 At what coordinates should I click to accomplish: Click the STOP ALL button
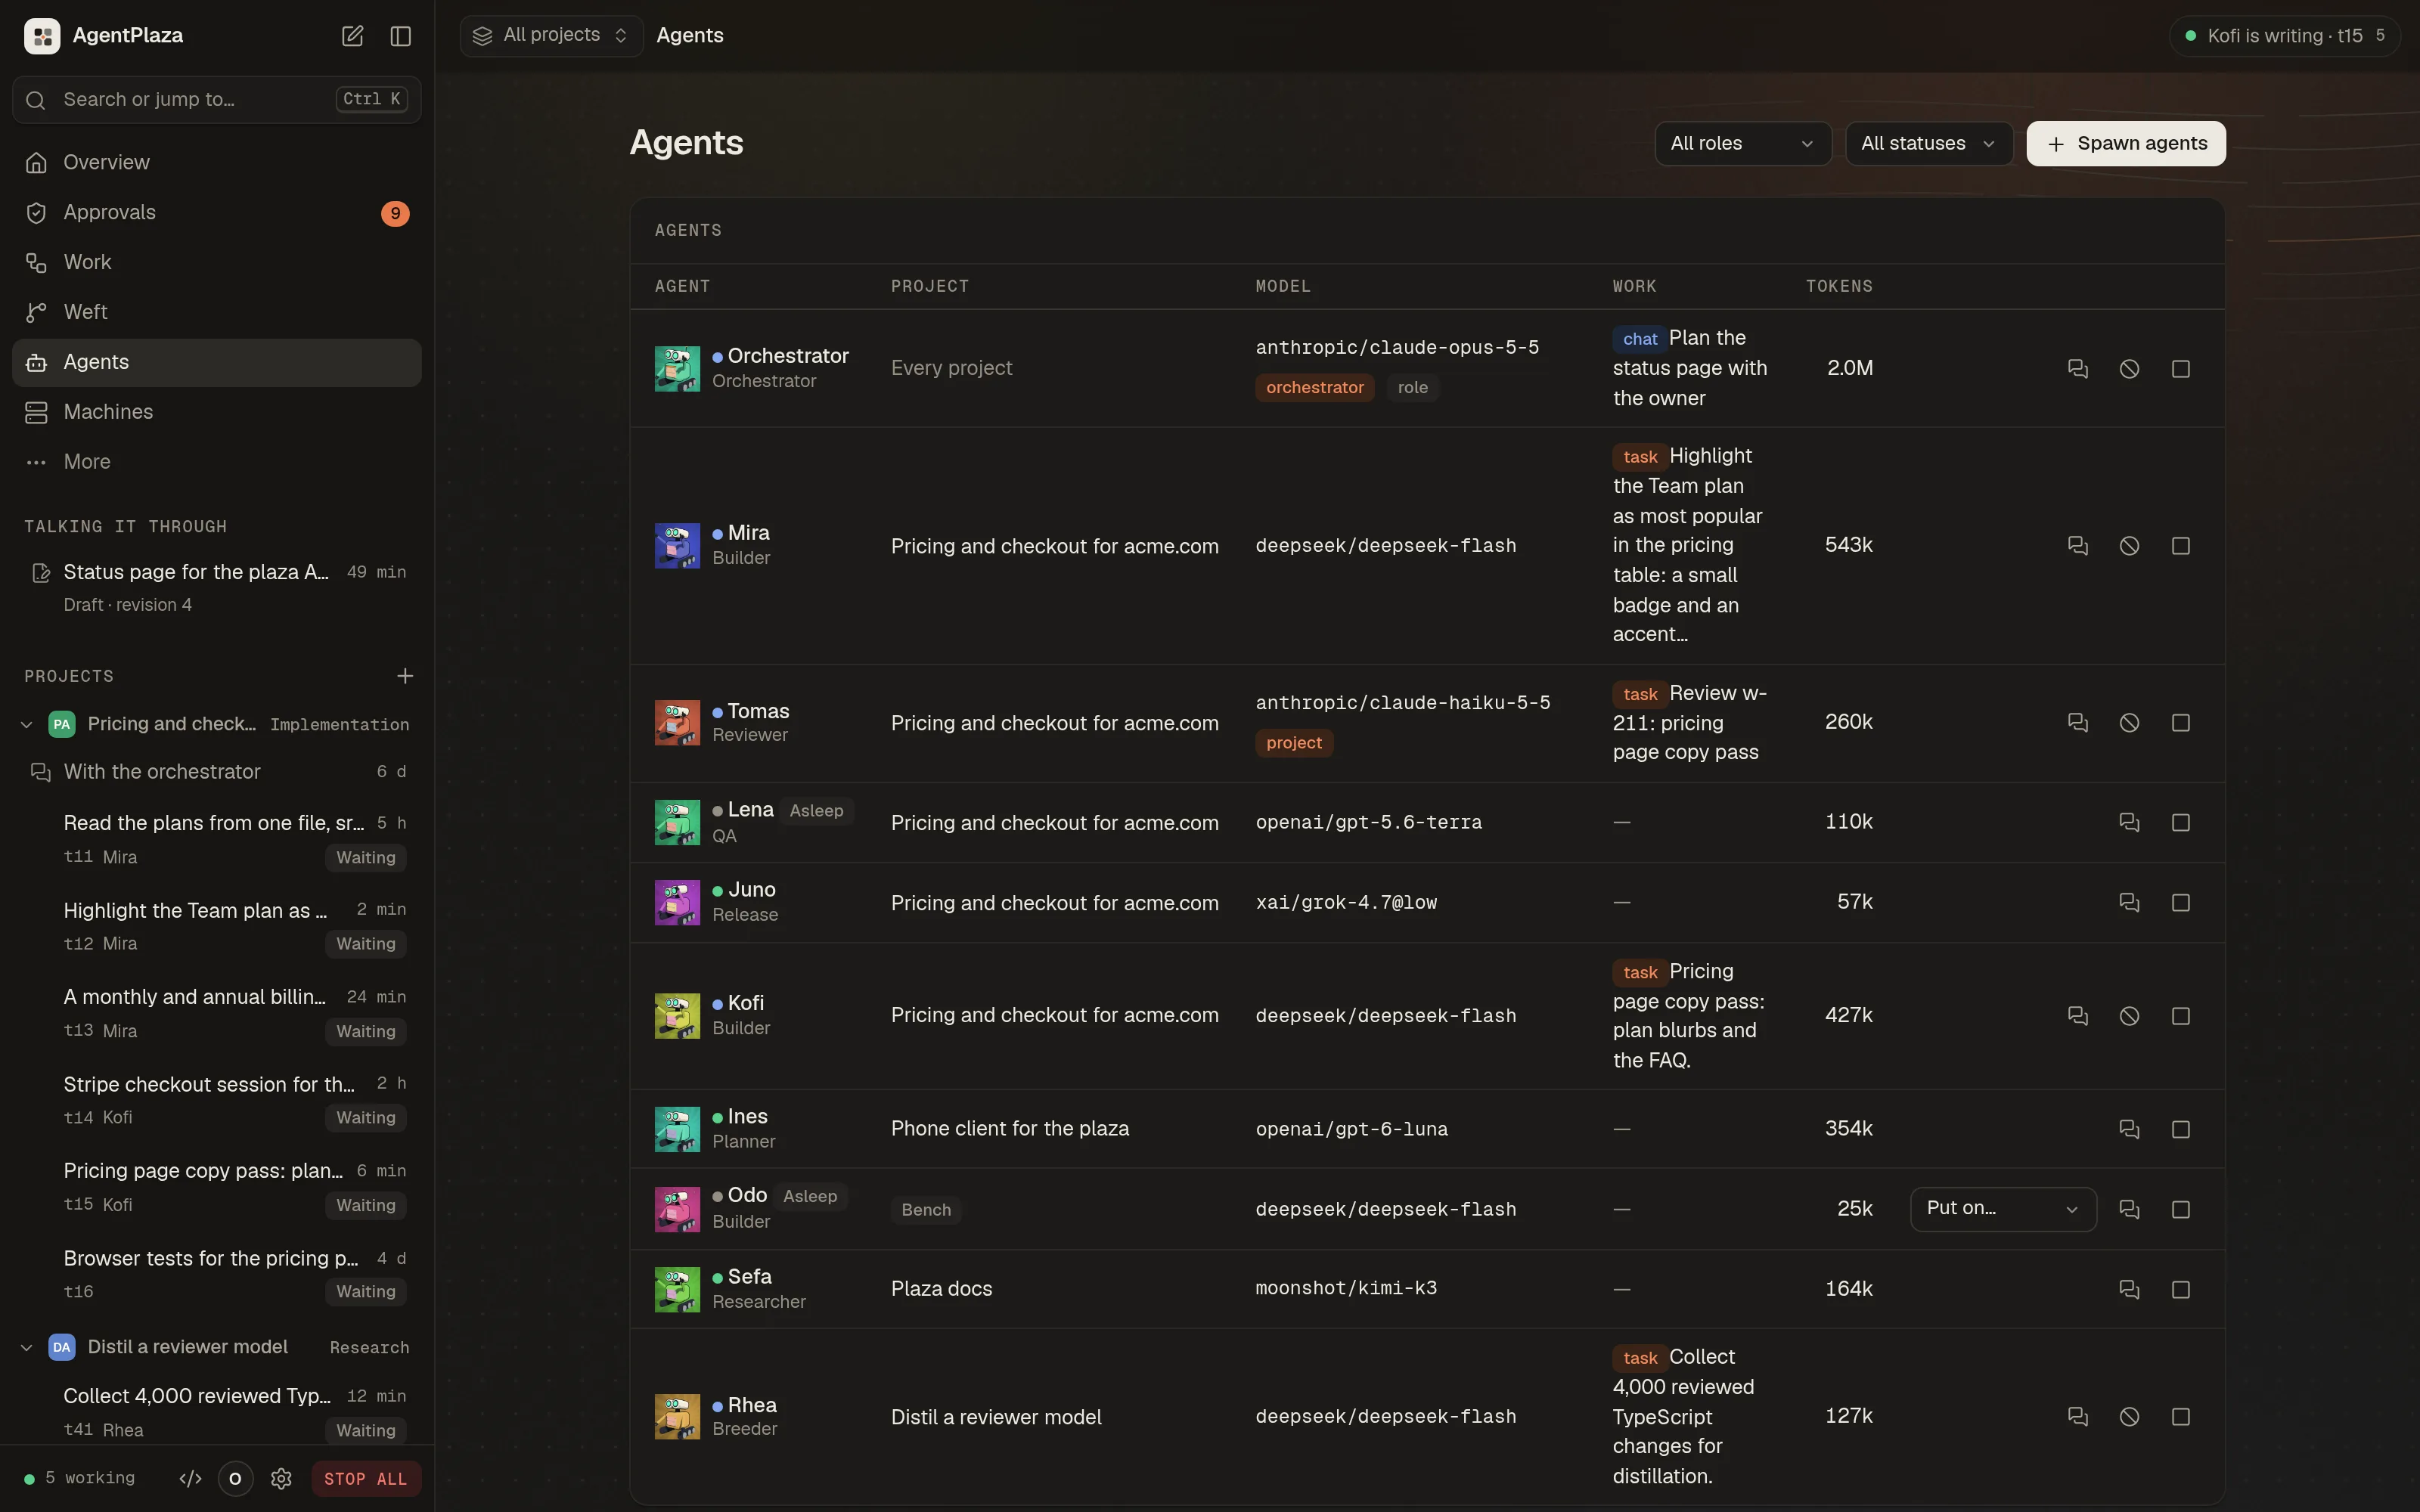pyautogui.click(x=365, y=1479)
